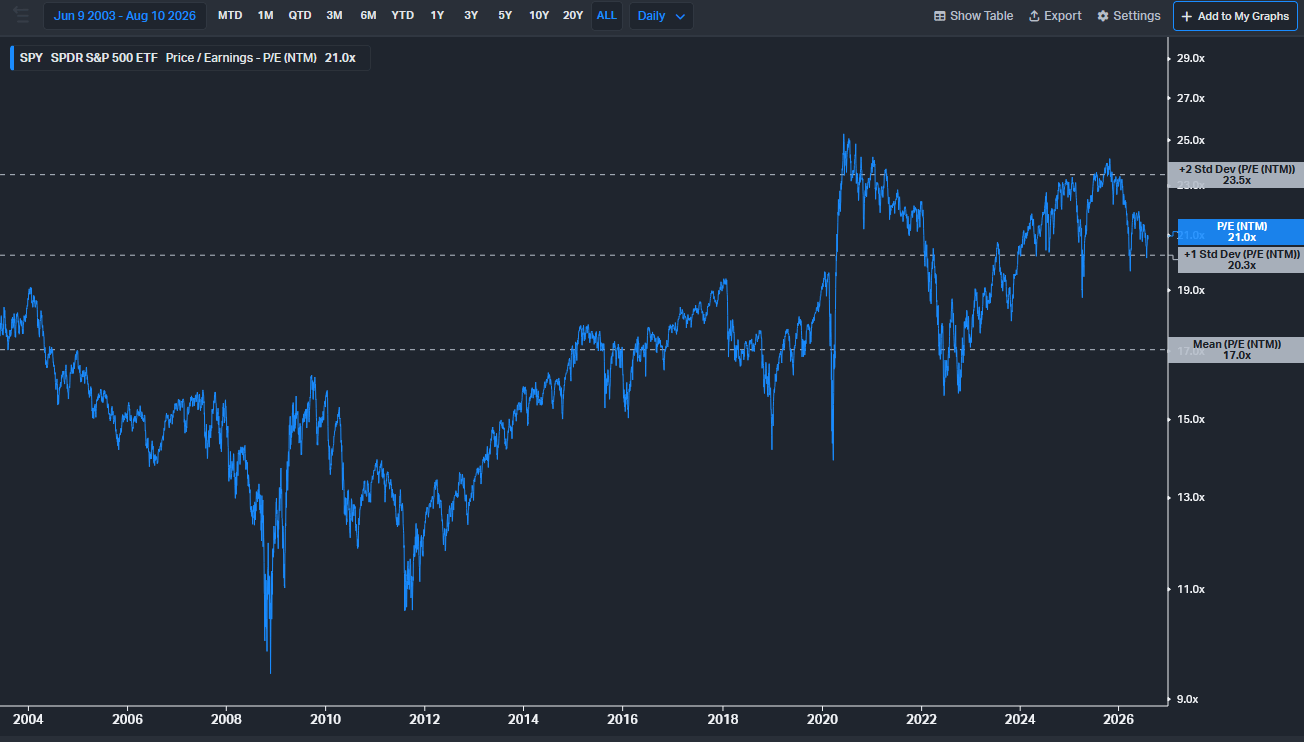Click the 2014 label on the time axis
Viewport: 1304px width, 742px height.
[x=524, y=719]
